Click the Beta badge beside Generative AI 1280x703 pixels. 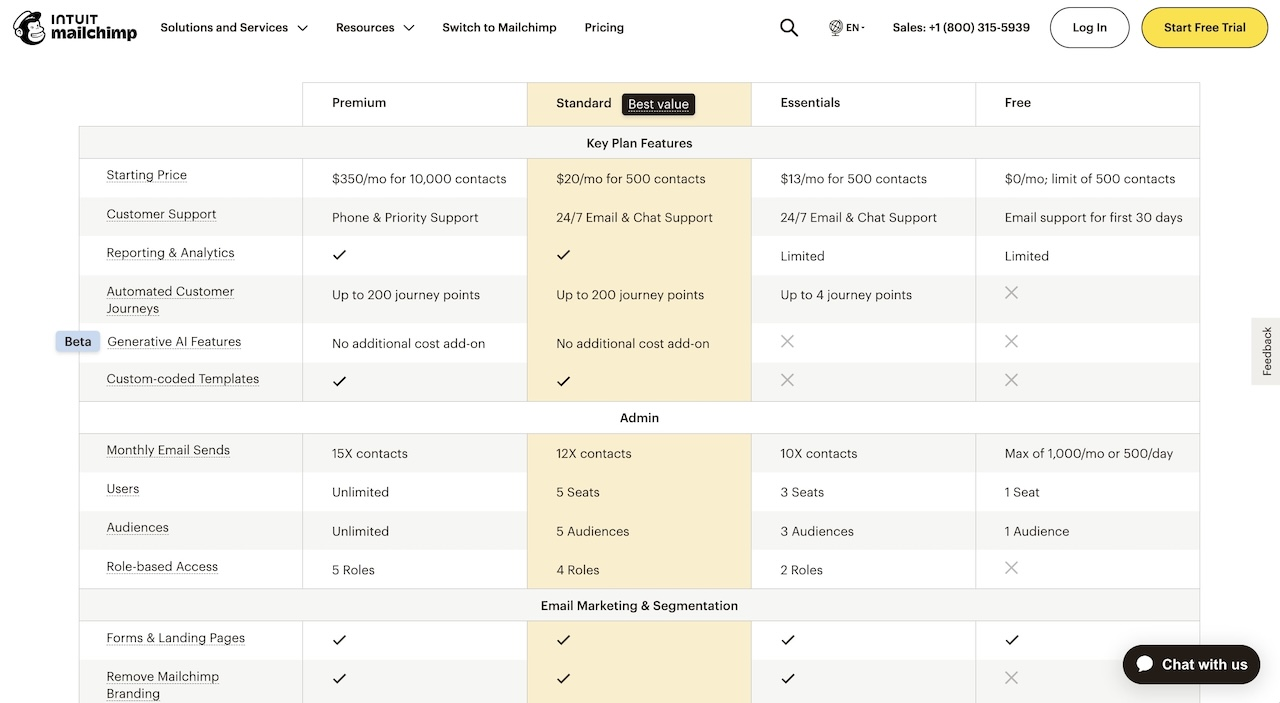tap(78, 342)
